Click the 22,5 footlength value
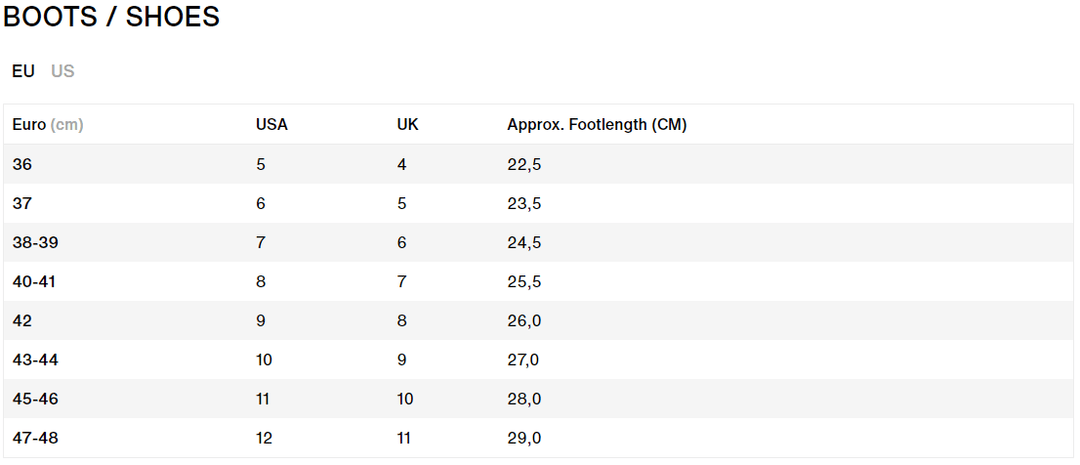1080x465 pixels. click(524, 164)
